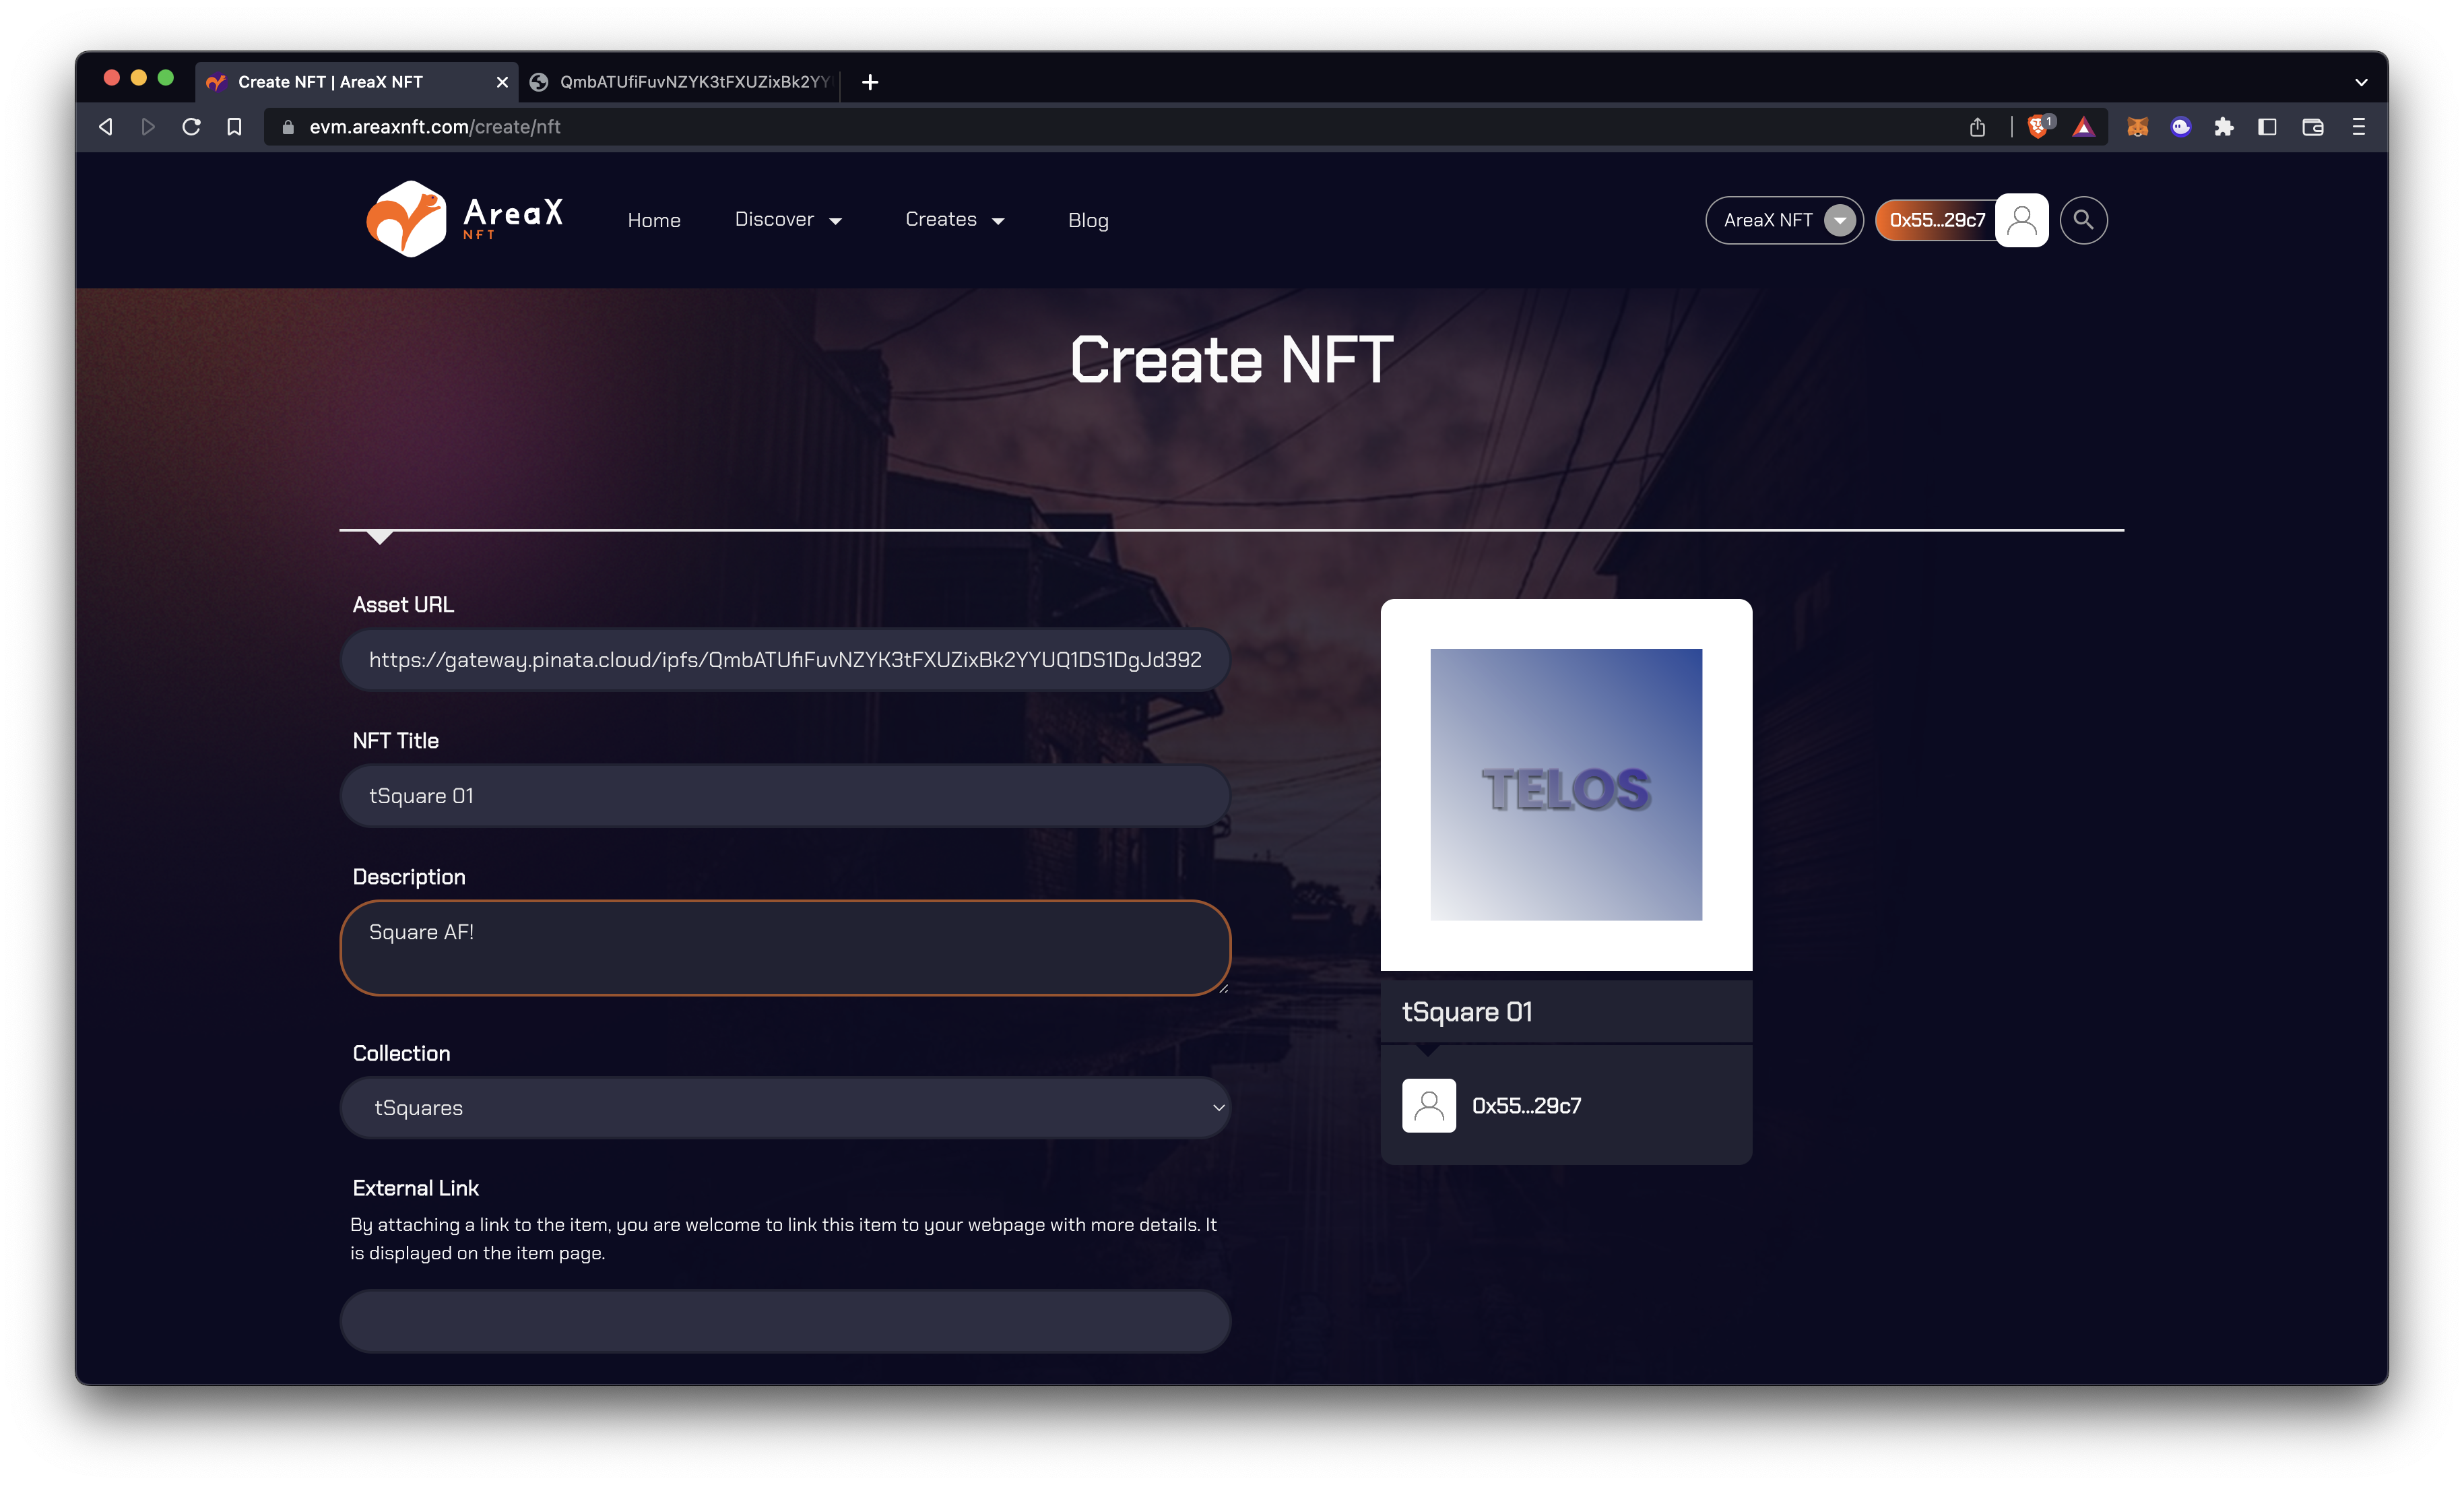Bookmark this page with bookmark icon
This screenshot has height=1485, width=2464.
click(234, 127)
